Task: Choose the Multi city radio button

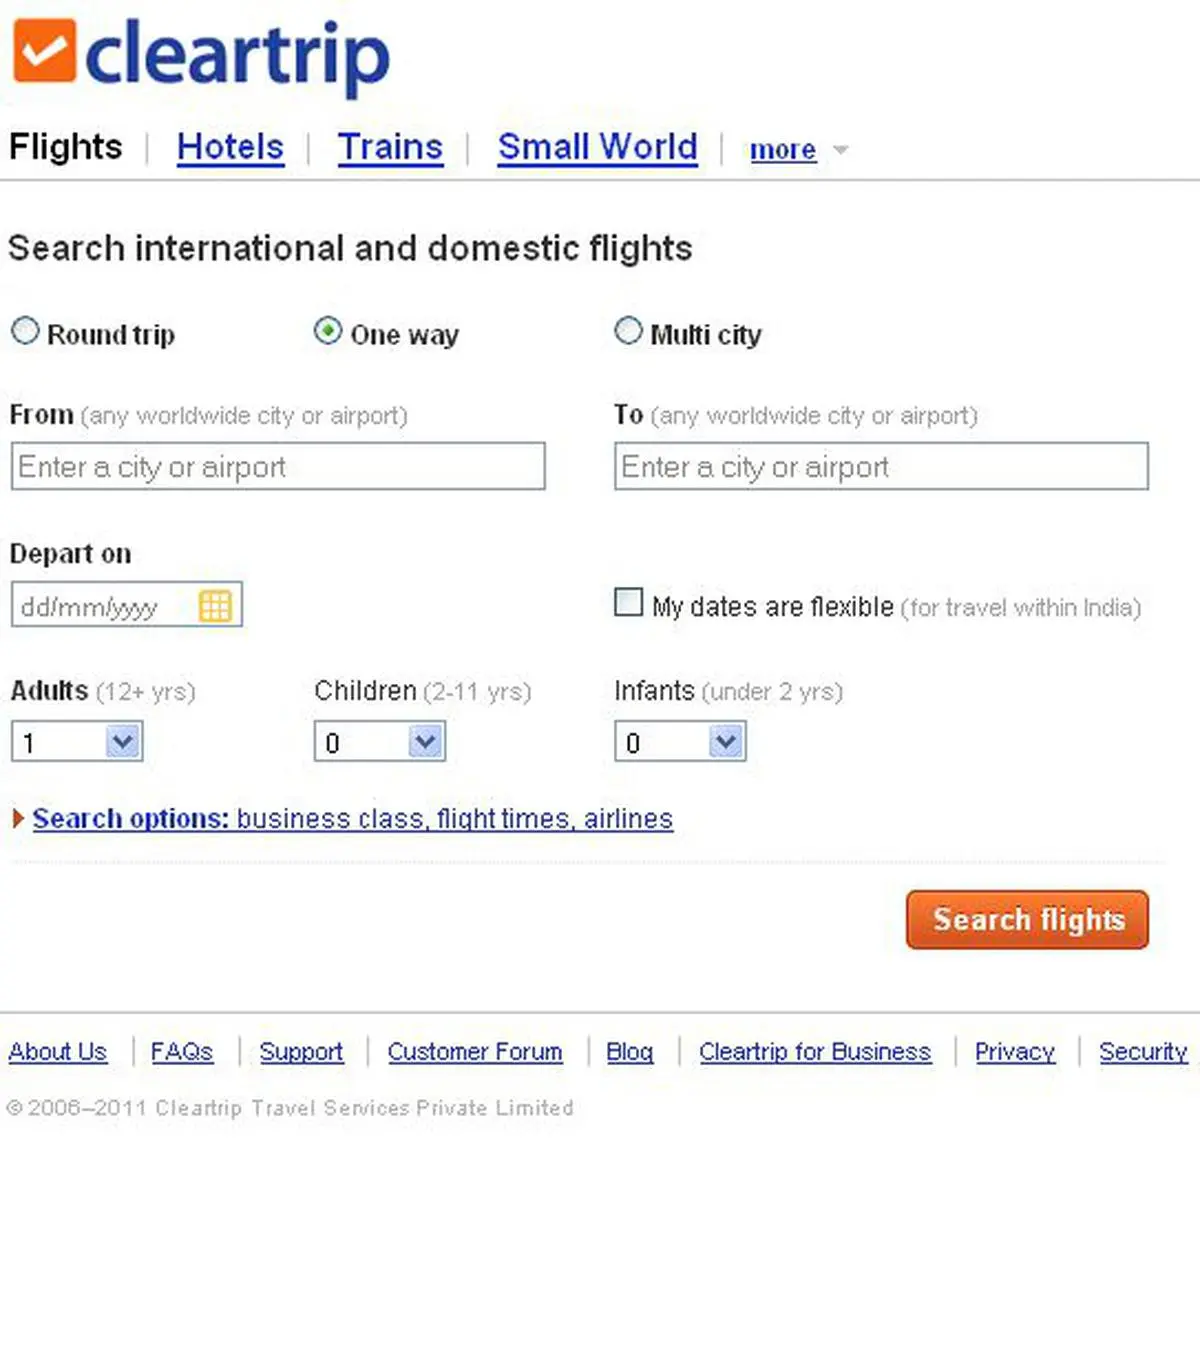Action: [628, 331]
